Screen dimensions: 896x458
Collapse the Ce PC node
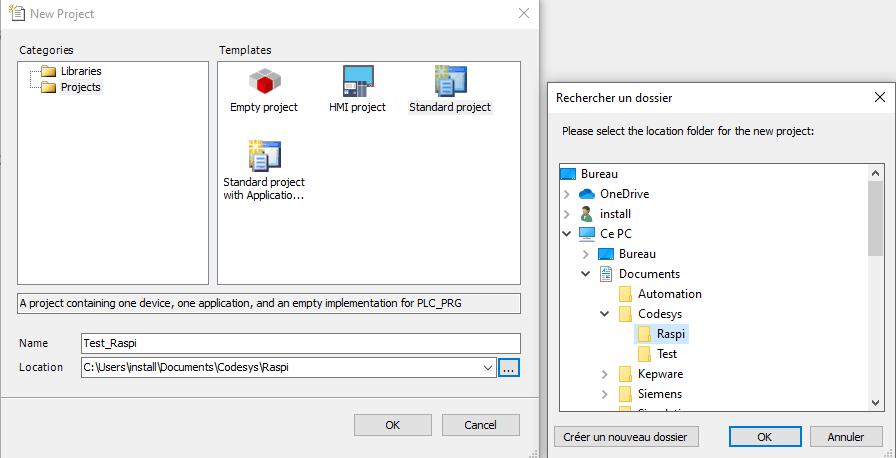pyautogui.click(x=566, y=234)
